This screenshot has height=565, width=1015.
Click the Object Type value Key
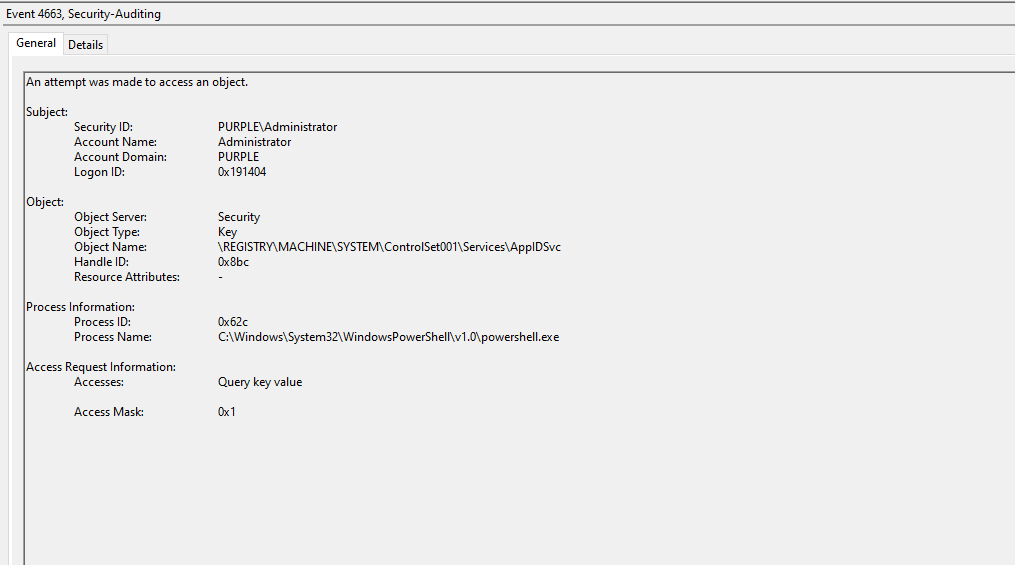coord(229,232)
